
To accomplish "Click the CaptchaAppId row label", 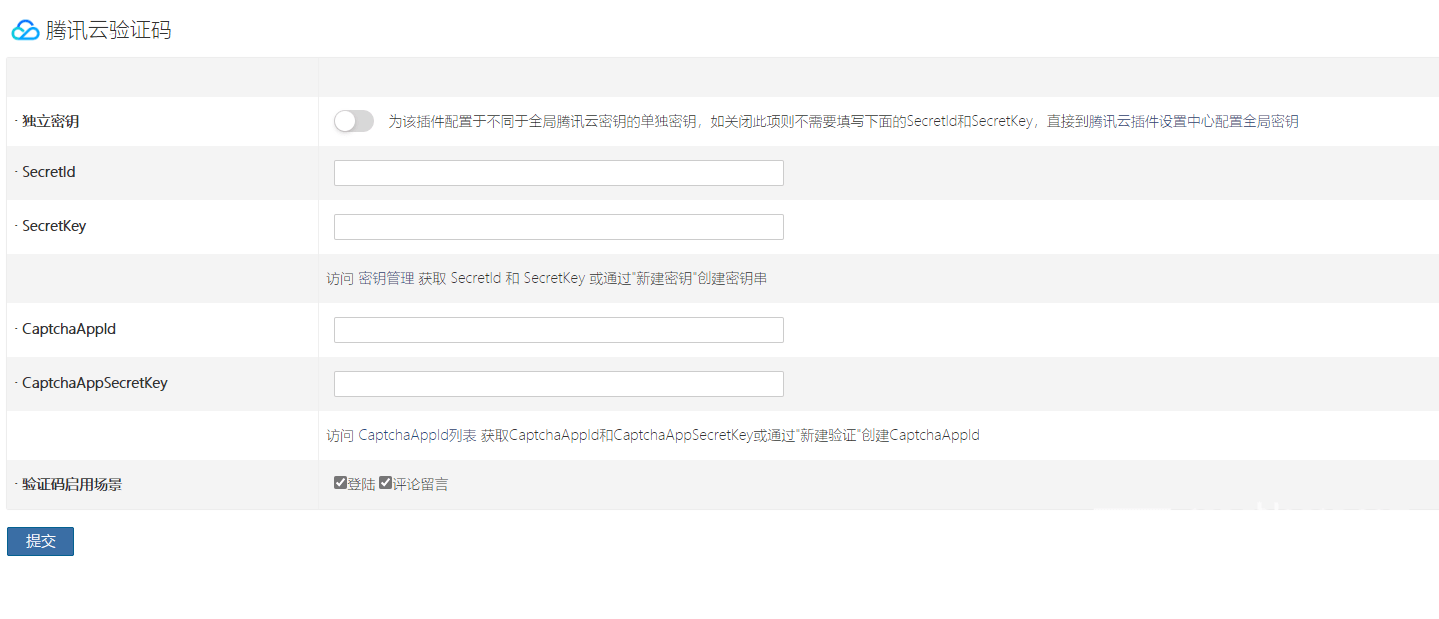I will pyautogui.click(x=68, y=328).
